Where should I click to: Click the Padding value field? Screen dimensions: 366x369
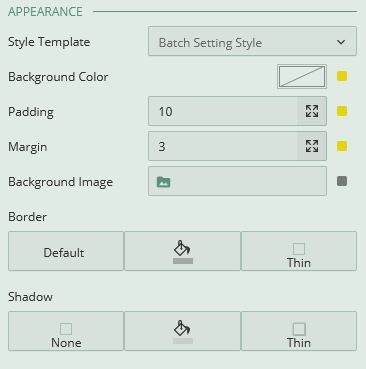[x=223, y=111]
